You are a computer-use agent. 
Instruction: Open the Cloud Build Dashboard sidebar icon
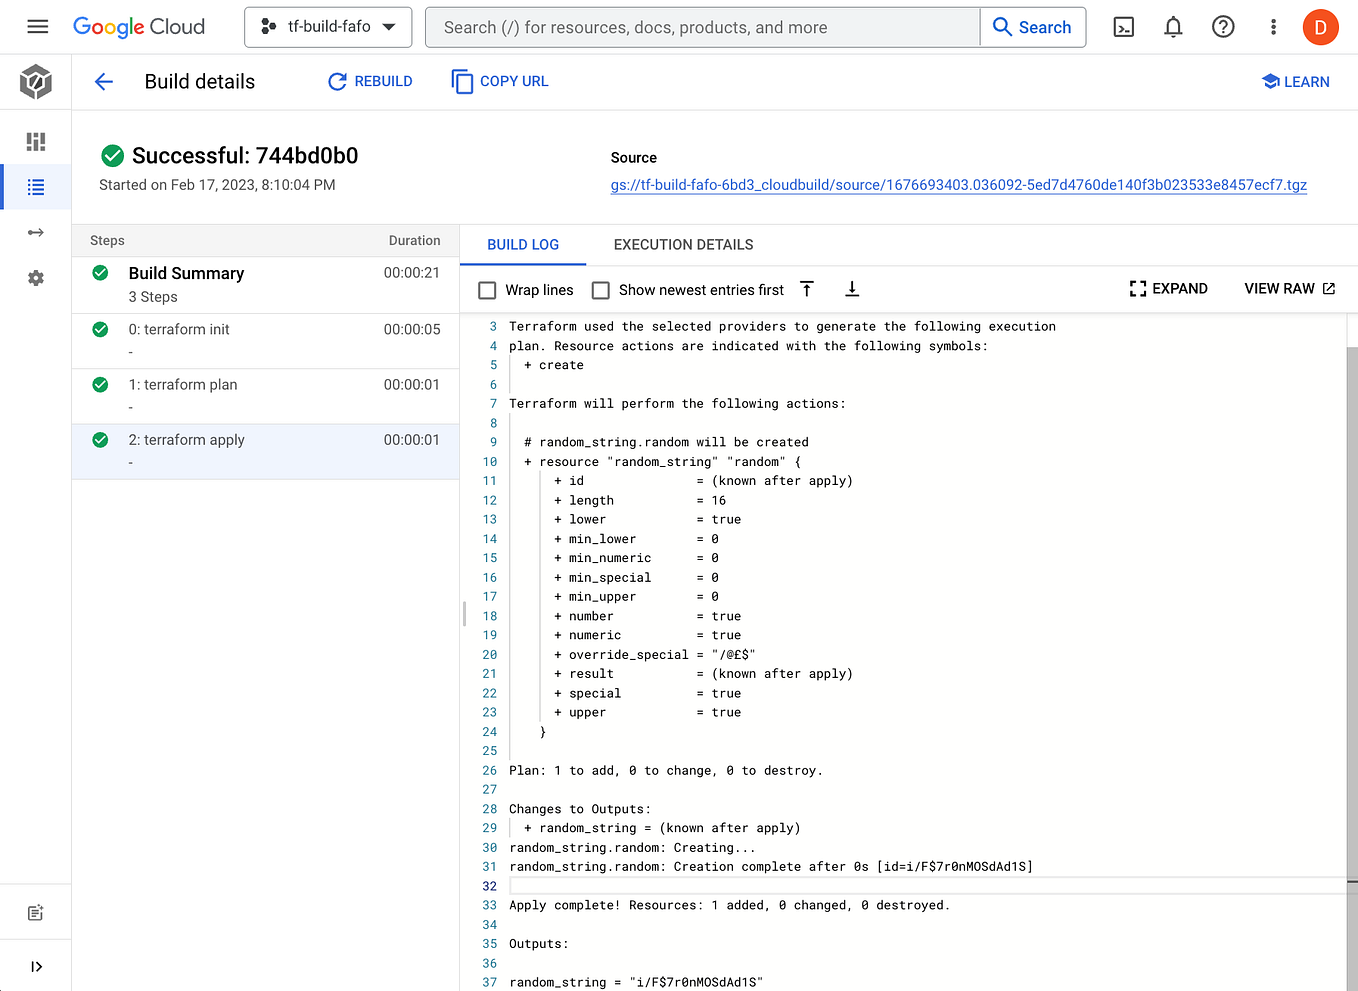(x=36, y=141)
